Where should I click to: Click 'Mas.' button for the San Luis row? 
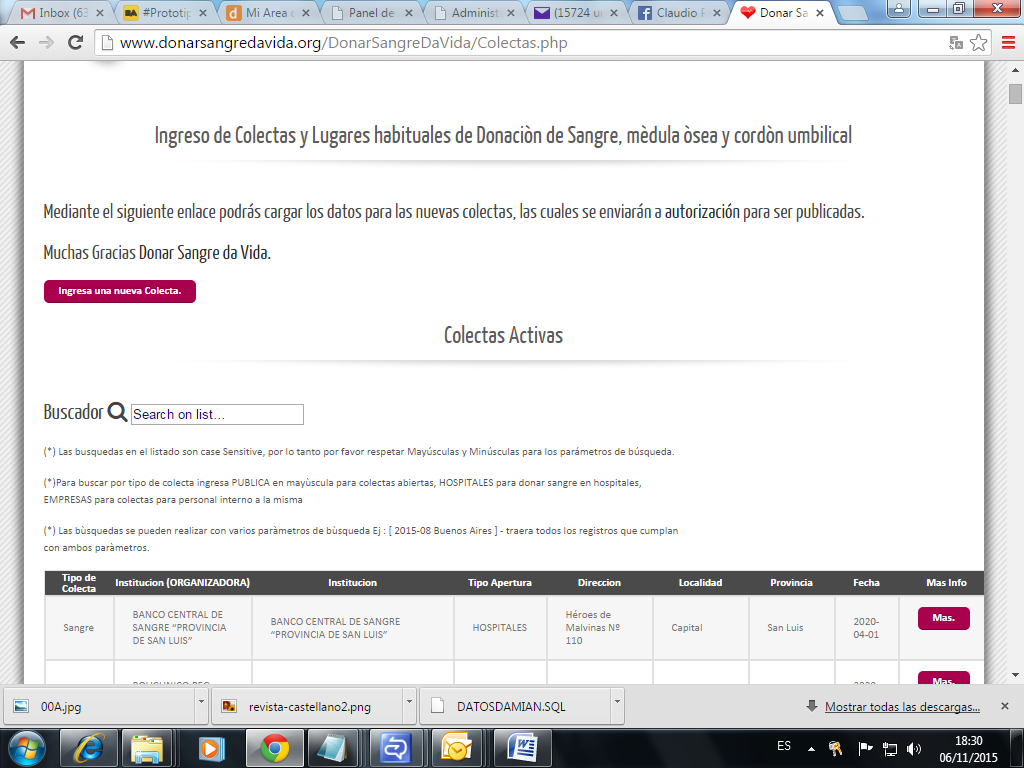pos(943,618)
